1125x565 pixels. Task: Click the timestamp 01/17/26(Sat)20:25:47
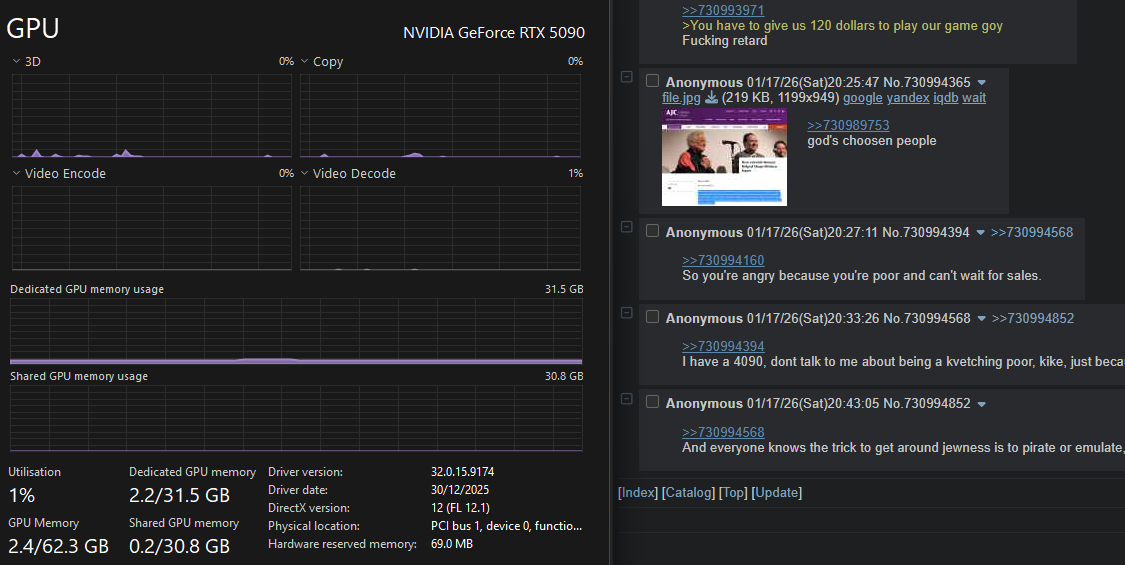click(x=813, y=82)
